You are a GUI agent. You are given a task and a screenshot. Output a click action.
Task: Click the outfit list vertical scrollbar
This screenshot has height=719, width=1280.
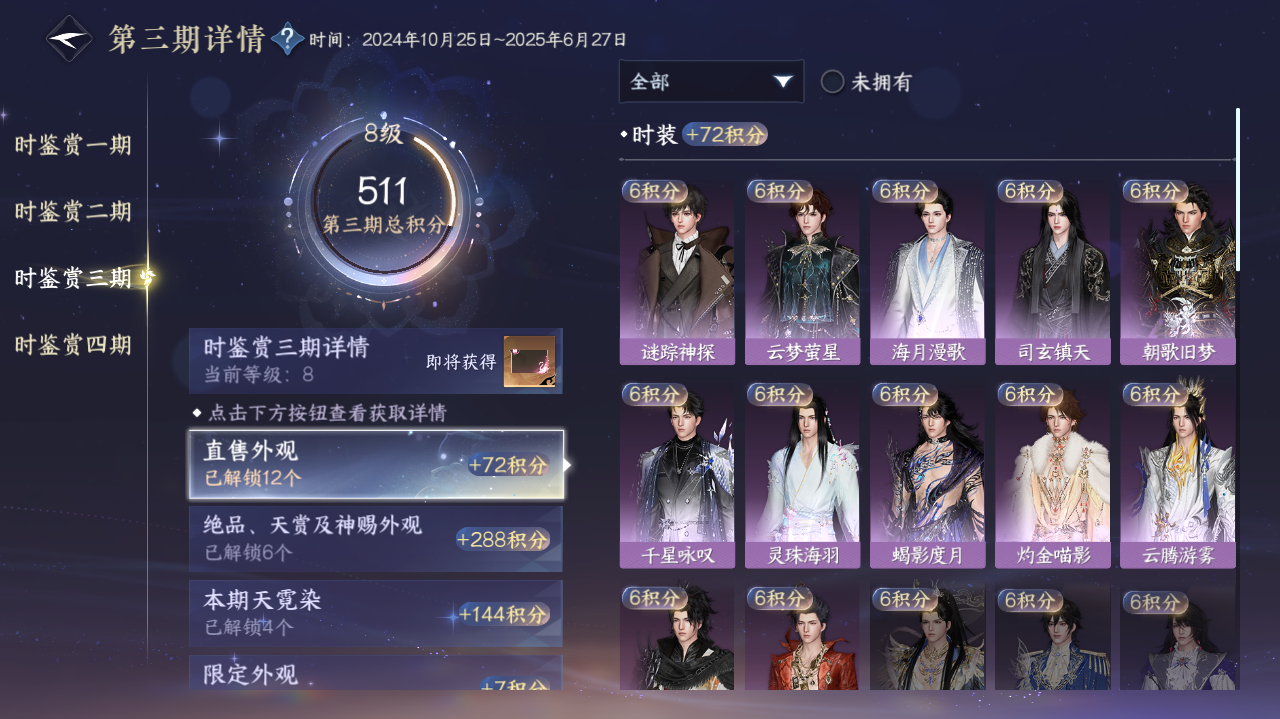[1237, 189]
